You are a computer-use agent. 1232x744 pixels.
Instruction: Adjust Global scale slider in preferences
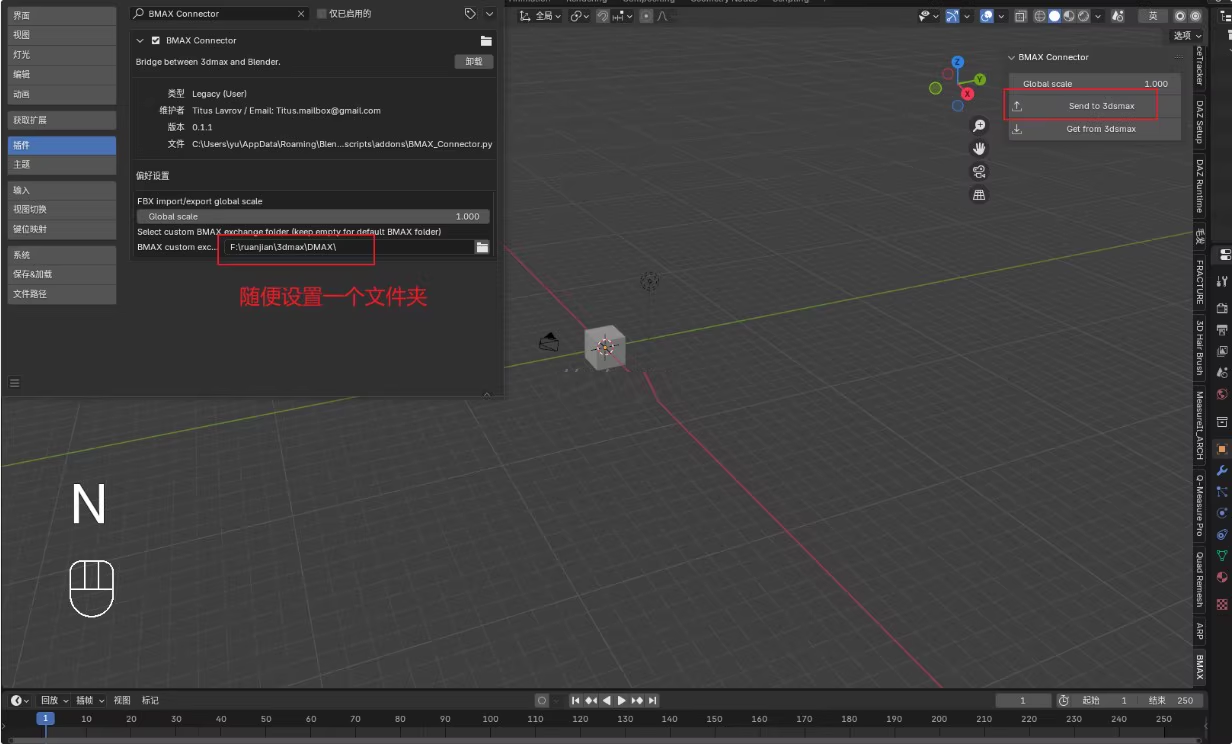(313, 216)
